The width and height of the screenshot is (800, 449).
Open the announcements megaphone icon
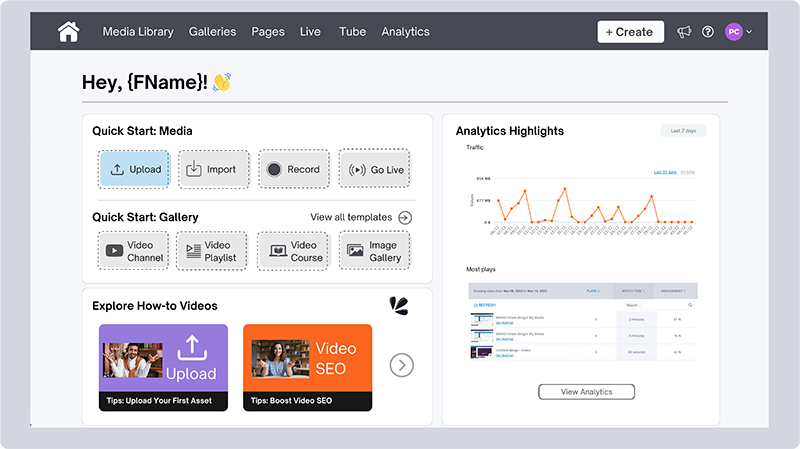pos(684,32)
